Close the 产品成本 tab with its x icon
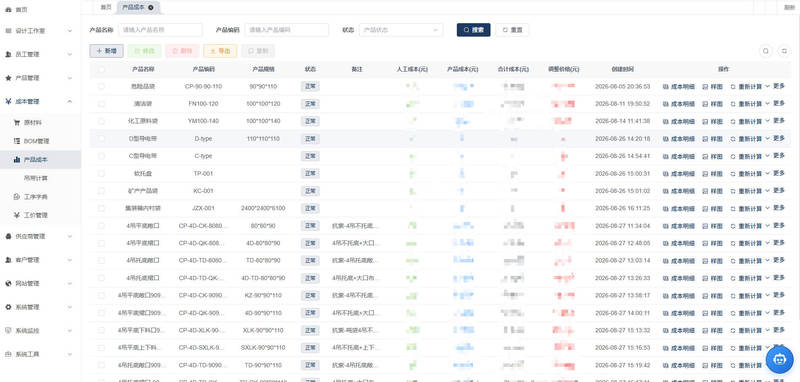 point(151,7)
